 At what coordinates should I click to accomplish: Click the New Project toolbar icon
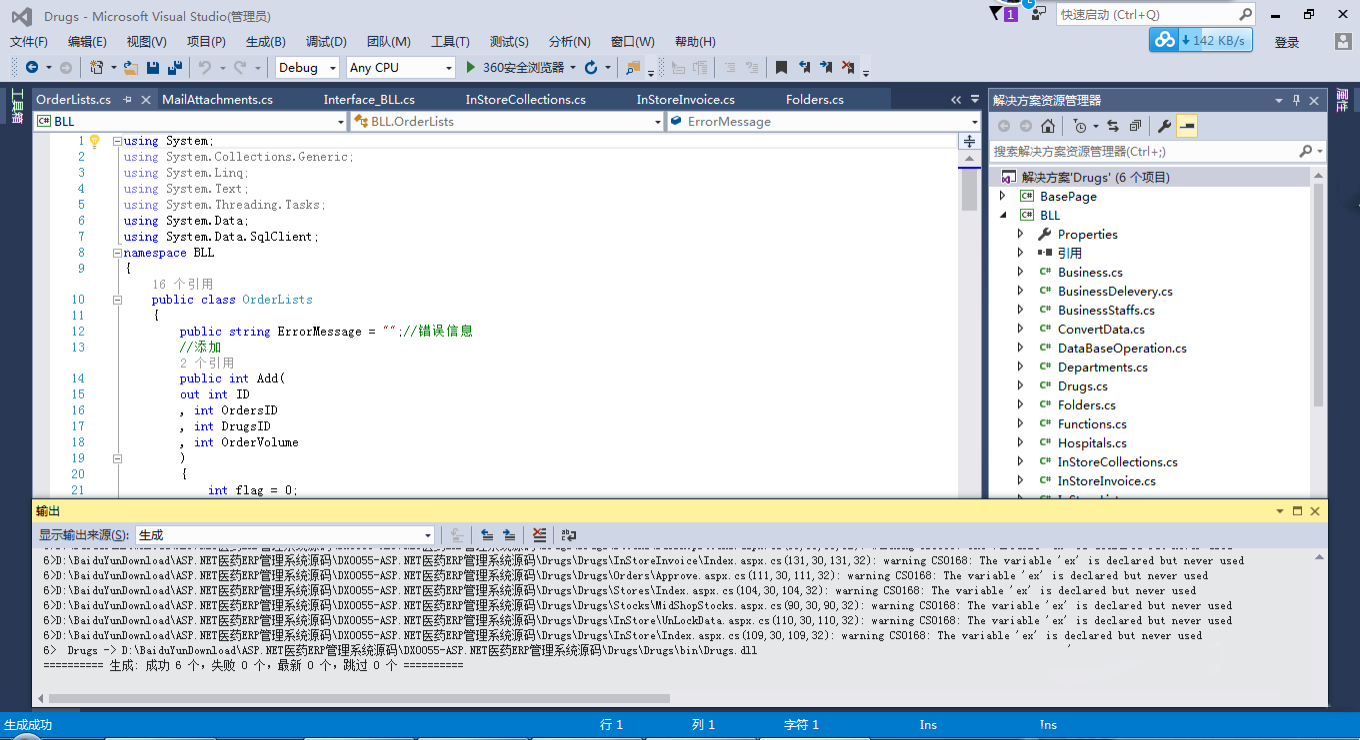(x=97, y=67)
